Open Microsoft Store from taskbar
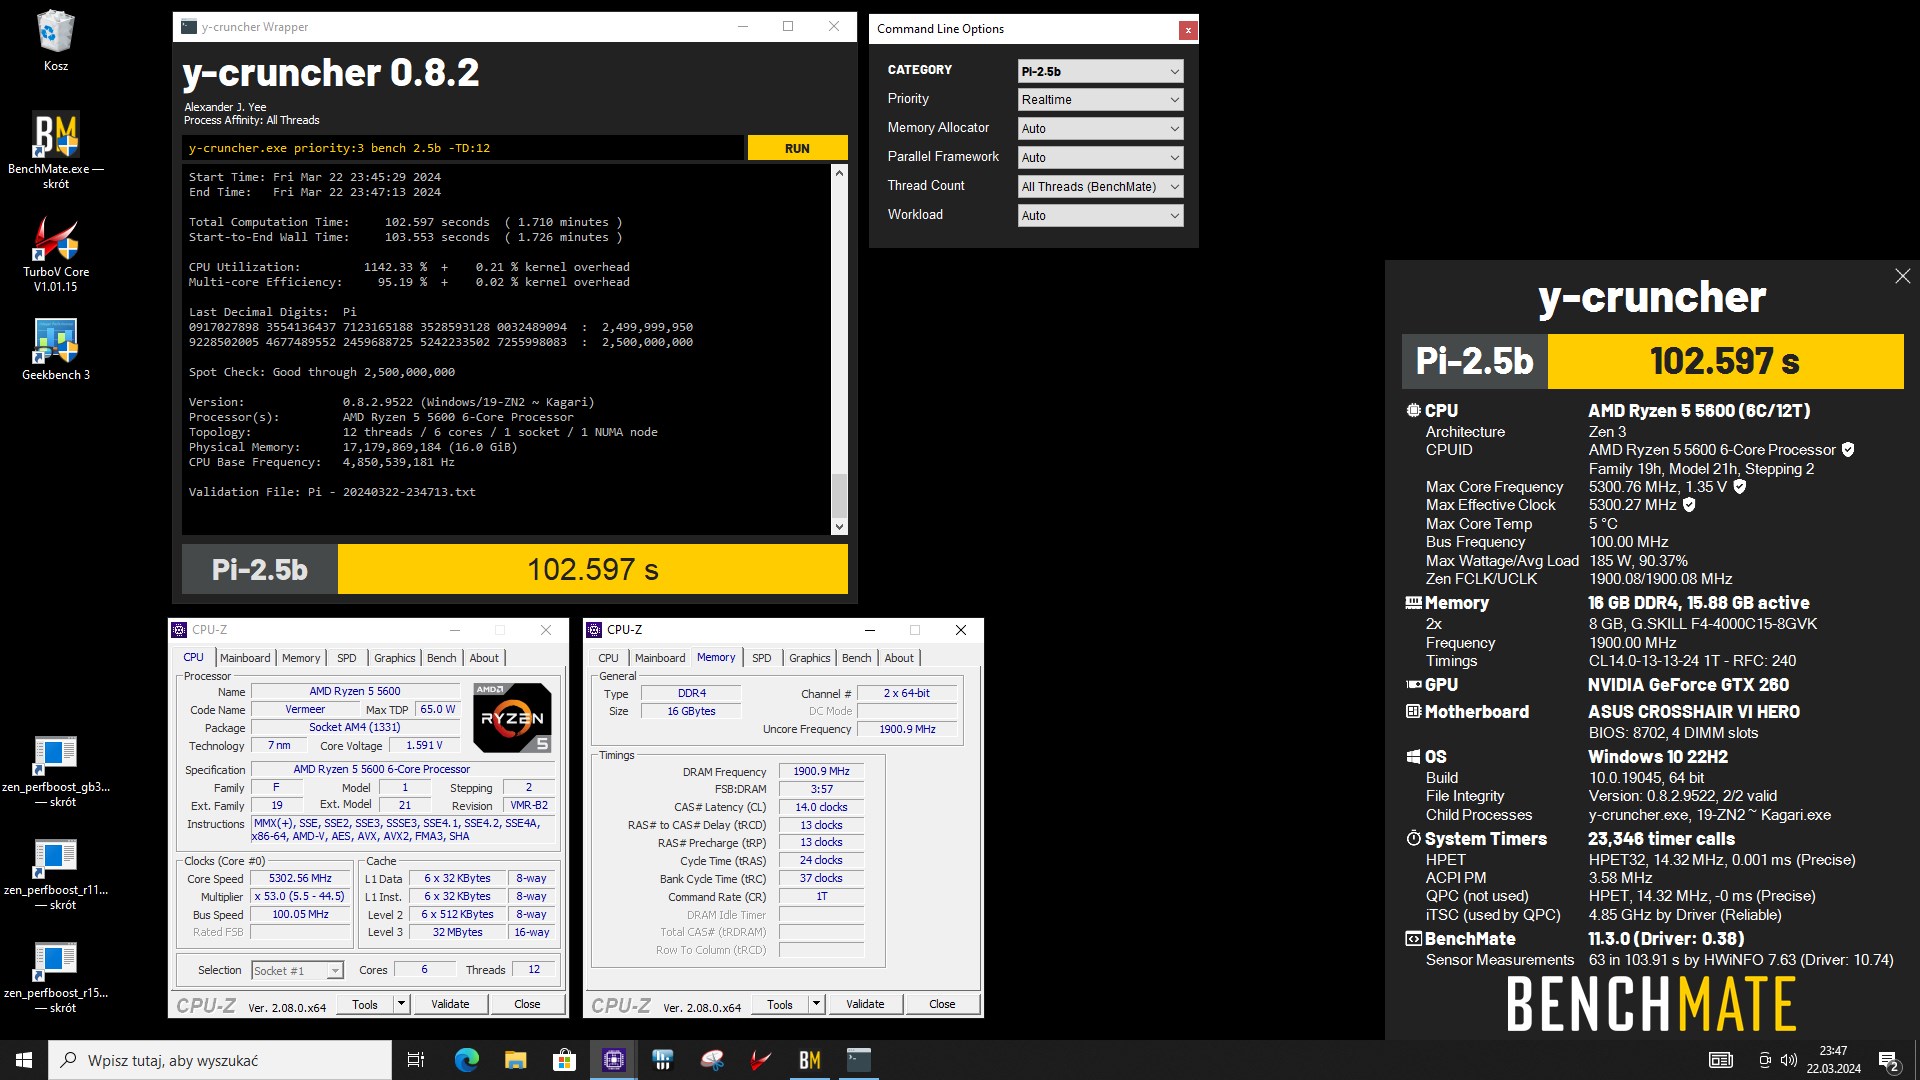Screen dimensions: 1920x1080 [x=564, y=1060]
